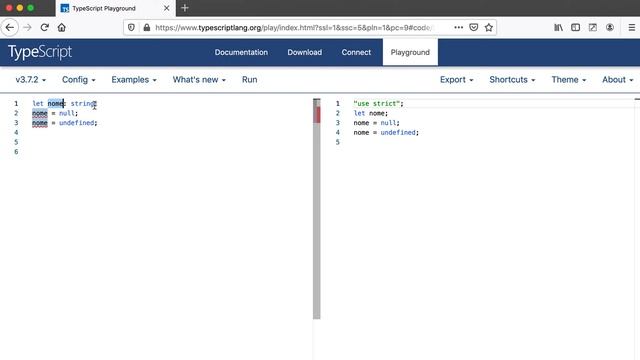Viewport: 640px width, 360px height.
Task: Click '"use strict"' in the output pane
Action: pos(377,104)
